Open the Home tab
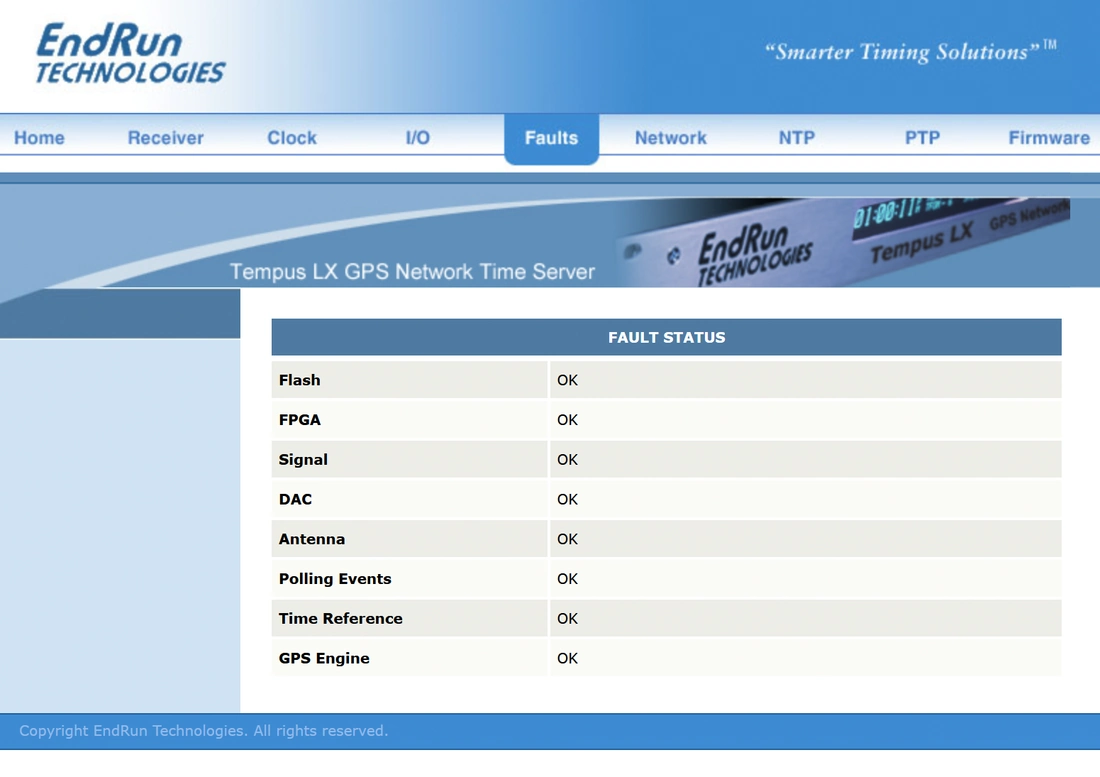 click(39, 138)
